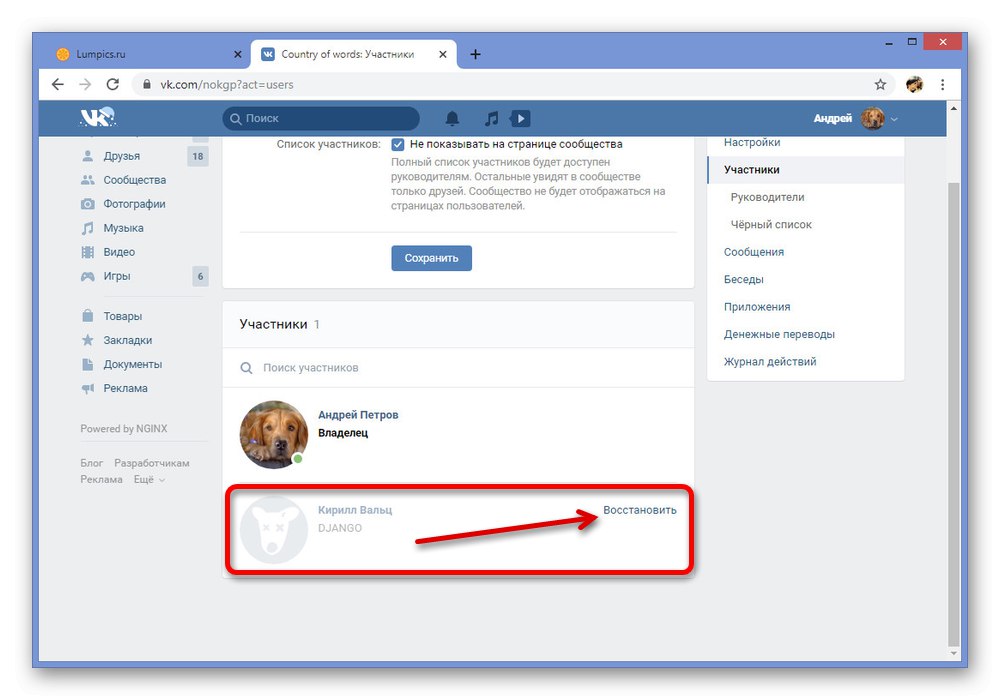
Task: Click the video play icon in header
Action: pyautogui.click(x=520, y=119)
